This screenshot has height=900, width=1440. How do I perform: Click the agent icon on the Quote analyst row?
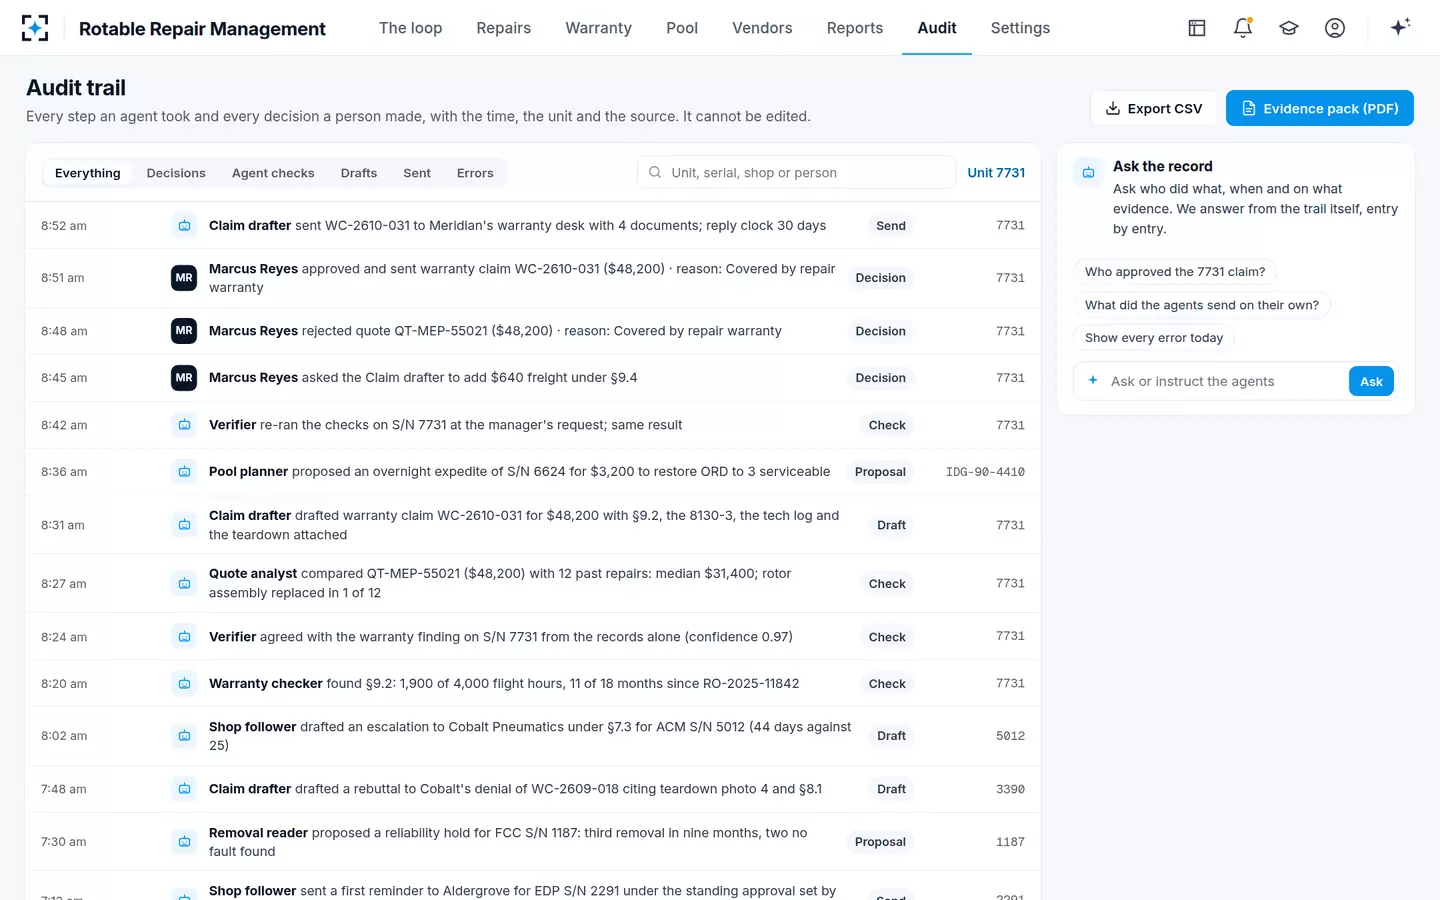184,584
